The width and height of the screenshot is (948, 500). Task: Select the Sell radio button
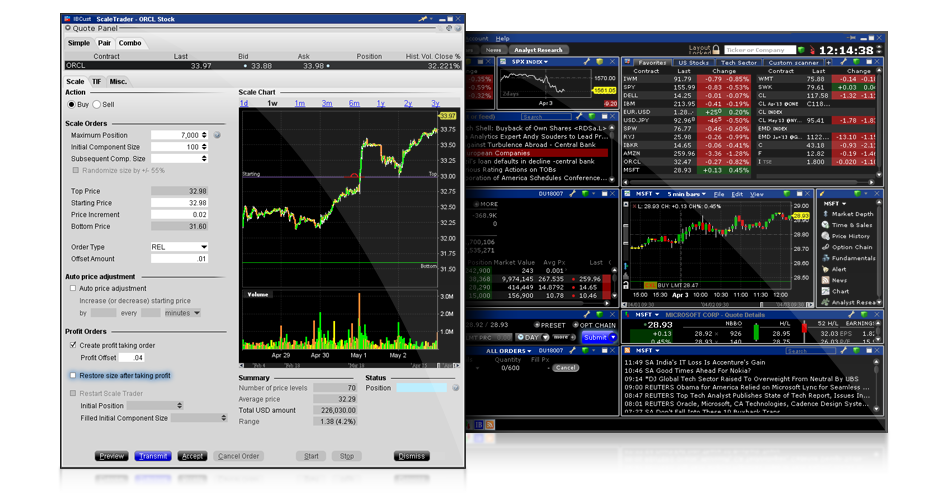click(x=97, y=105)
